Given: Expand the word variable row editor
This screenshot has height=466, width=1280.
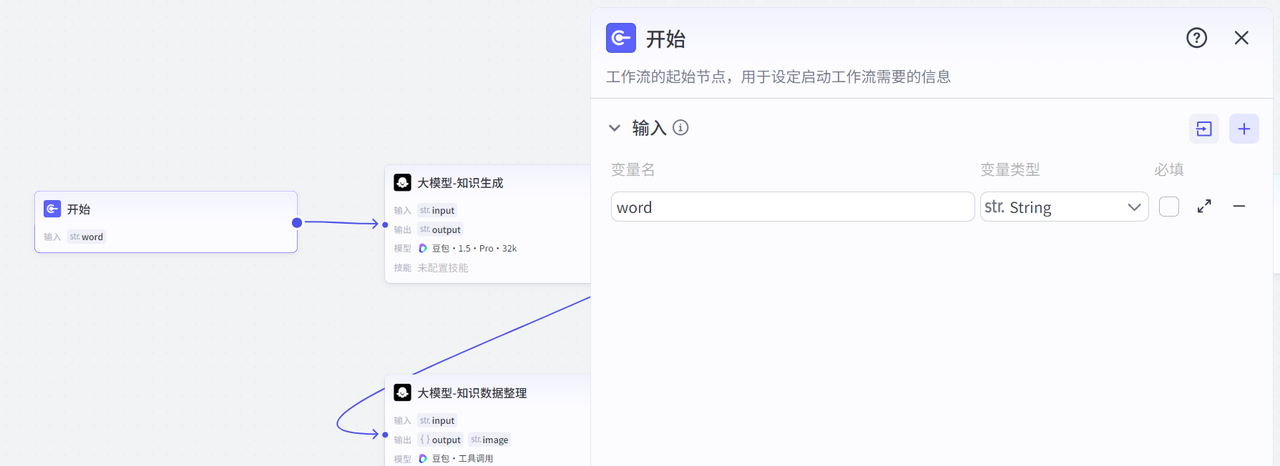Looking at the screenshot, I should [1205, 206].
